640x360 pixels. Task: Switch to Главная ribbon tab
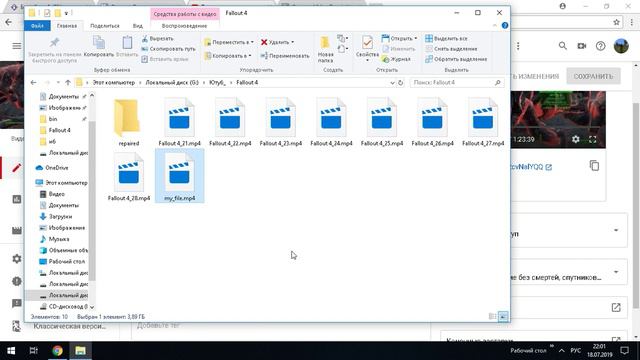[x=67, y=25]
